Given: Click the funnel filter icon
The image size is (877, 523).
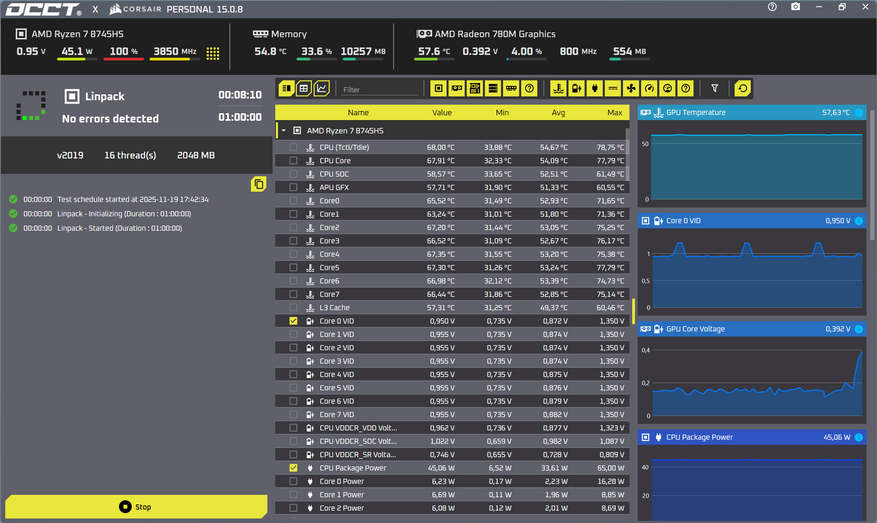Looking at the screenshot, I should pyautogui.click(x=714, y=88).
